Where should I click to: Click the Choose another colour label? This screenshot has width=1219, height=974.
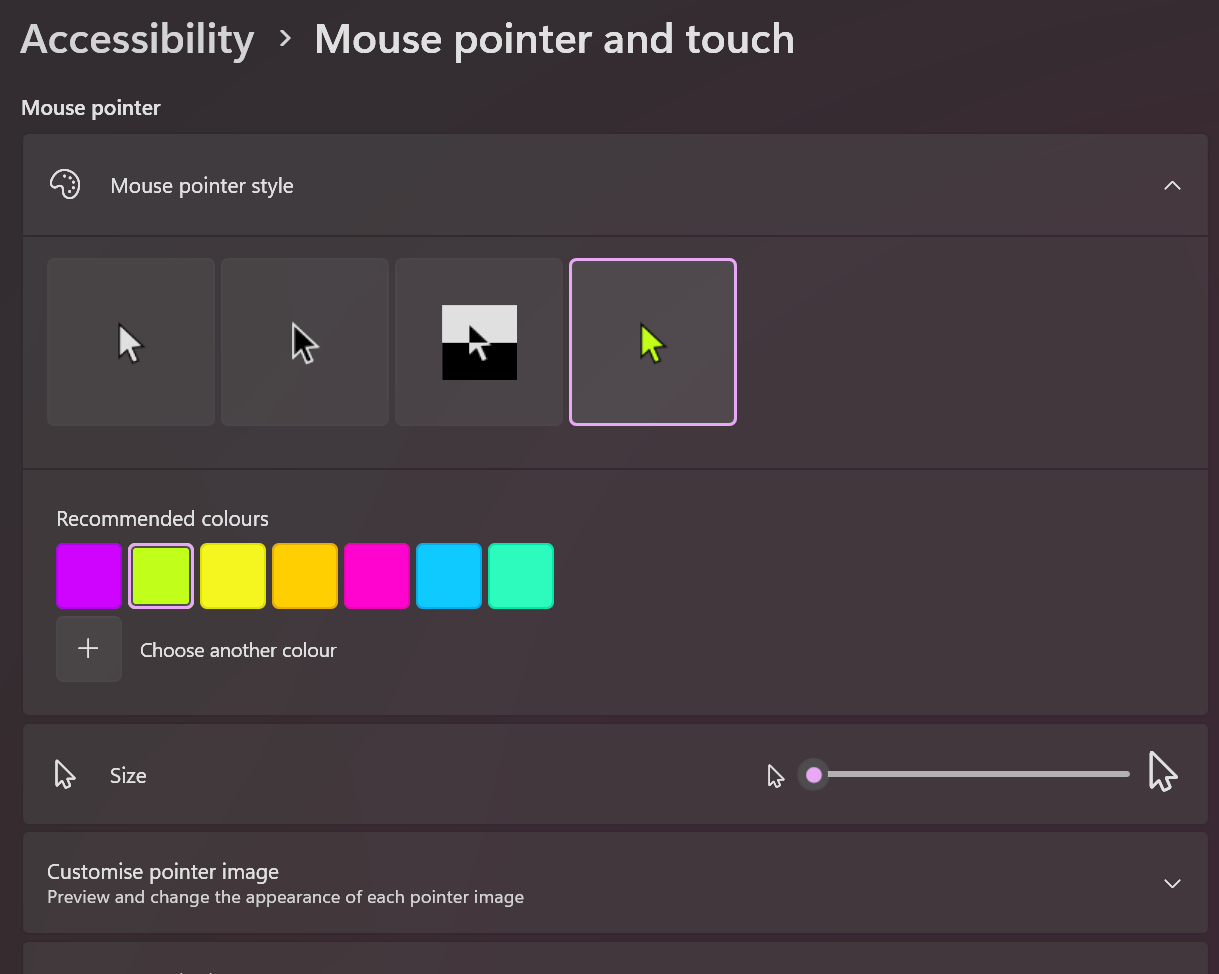(238, 650)
